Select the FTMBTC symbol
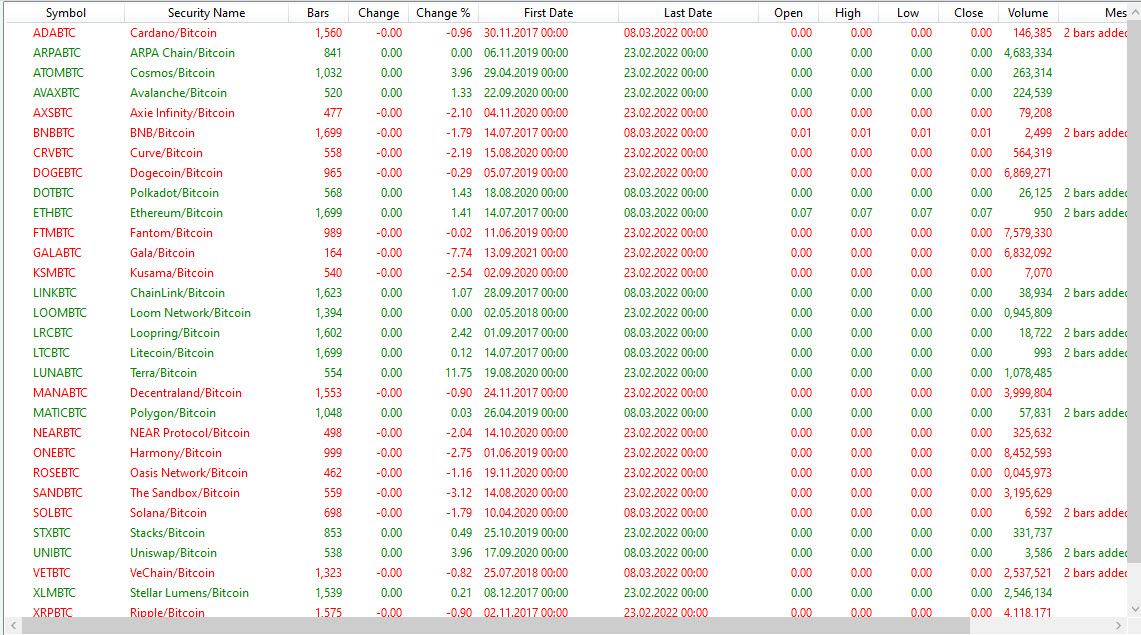 (x=54, y=233)
